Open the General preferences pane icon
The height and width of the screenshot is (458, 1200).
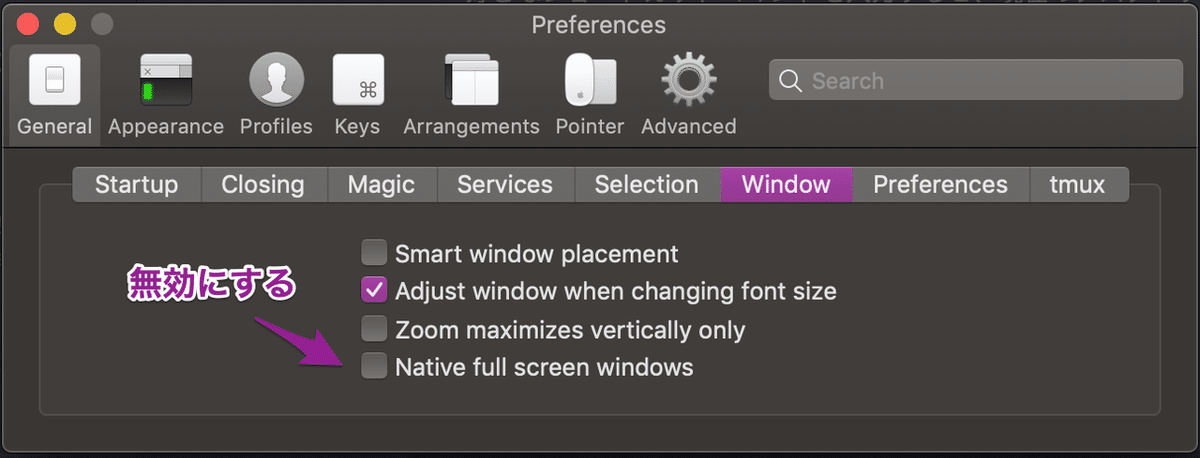[x=54, y=81]
